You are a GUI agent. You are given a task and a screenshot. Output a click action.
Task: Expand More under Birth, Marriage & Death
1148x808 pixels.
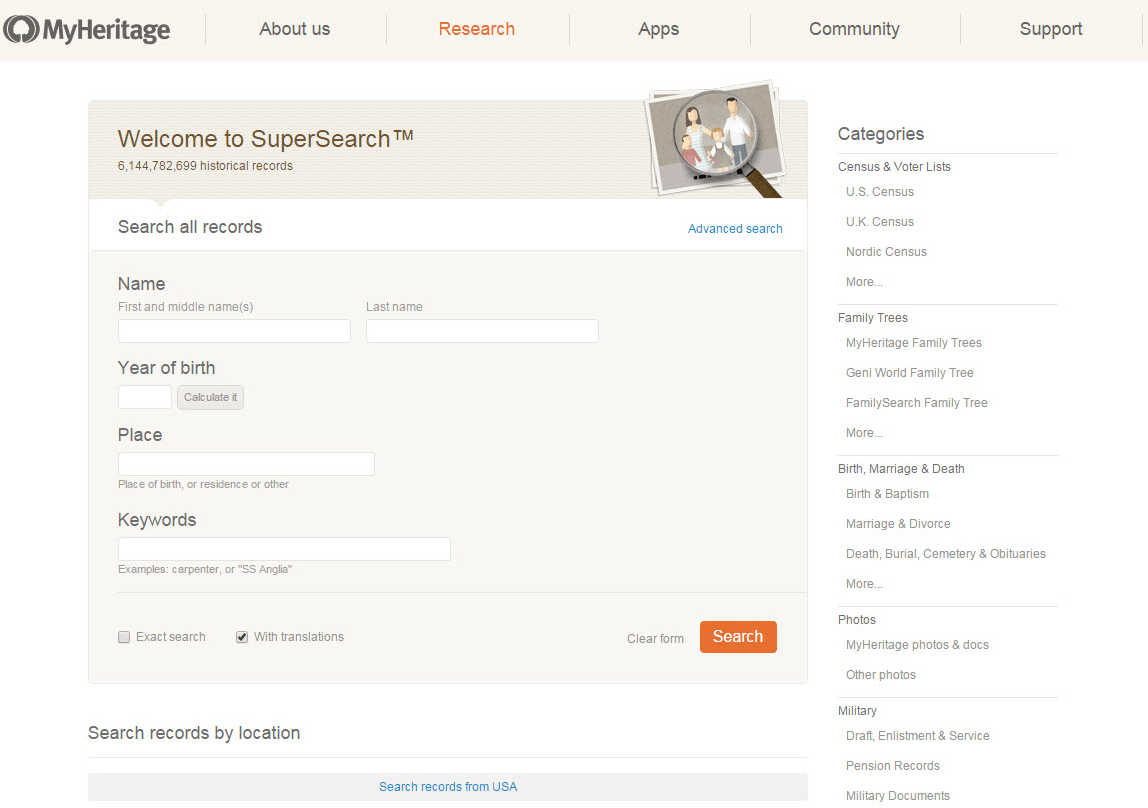click(862, 583)
